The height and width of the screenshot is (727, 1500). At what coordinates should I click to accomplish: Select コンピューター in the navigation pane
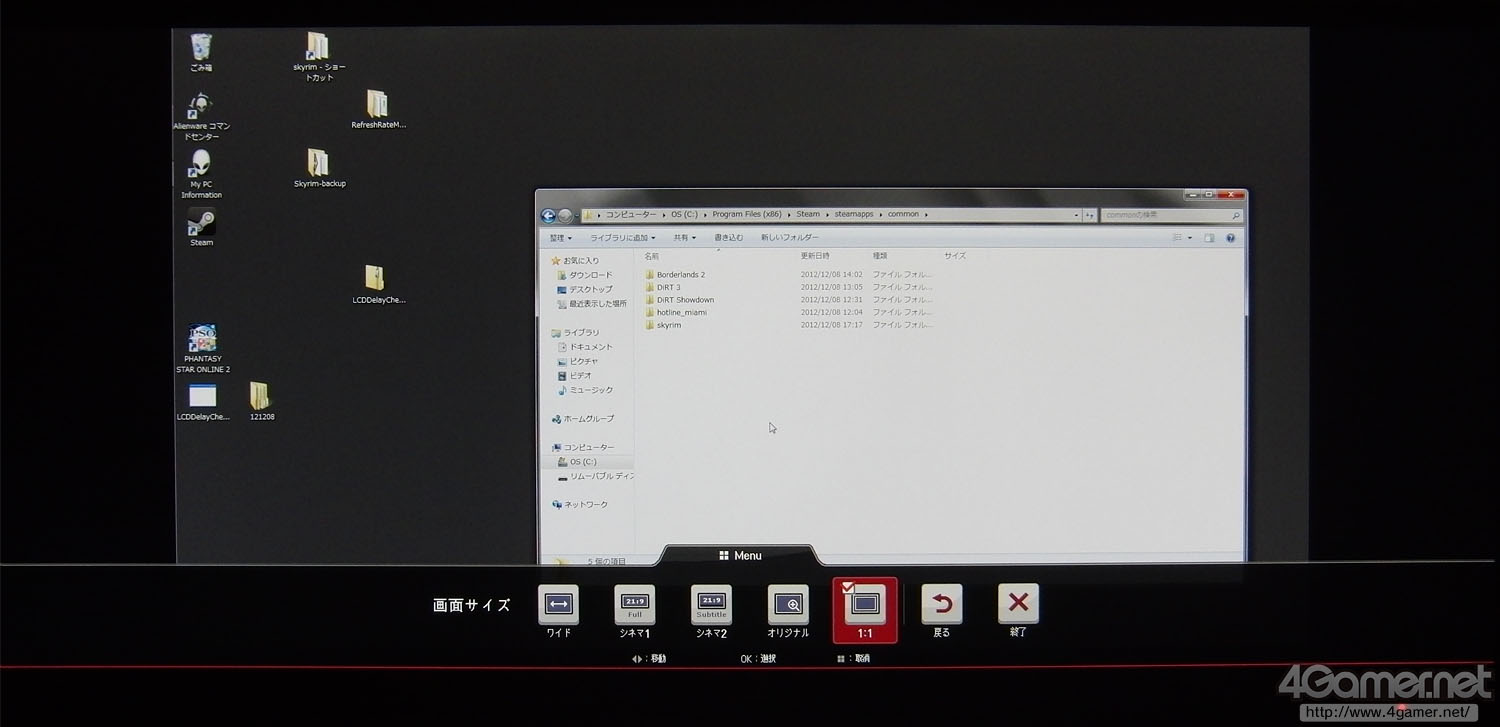click(583, 448)
